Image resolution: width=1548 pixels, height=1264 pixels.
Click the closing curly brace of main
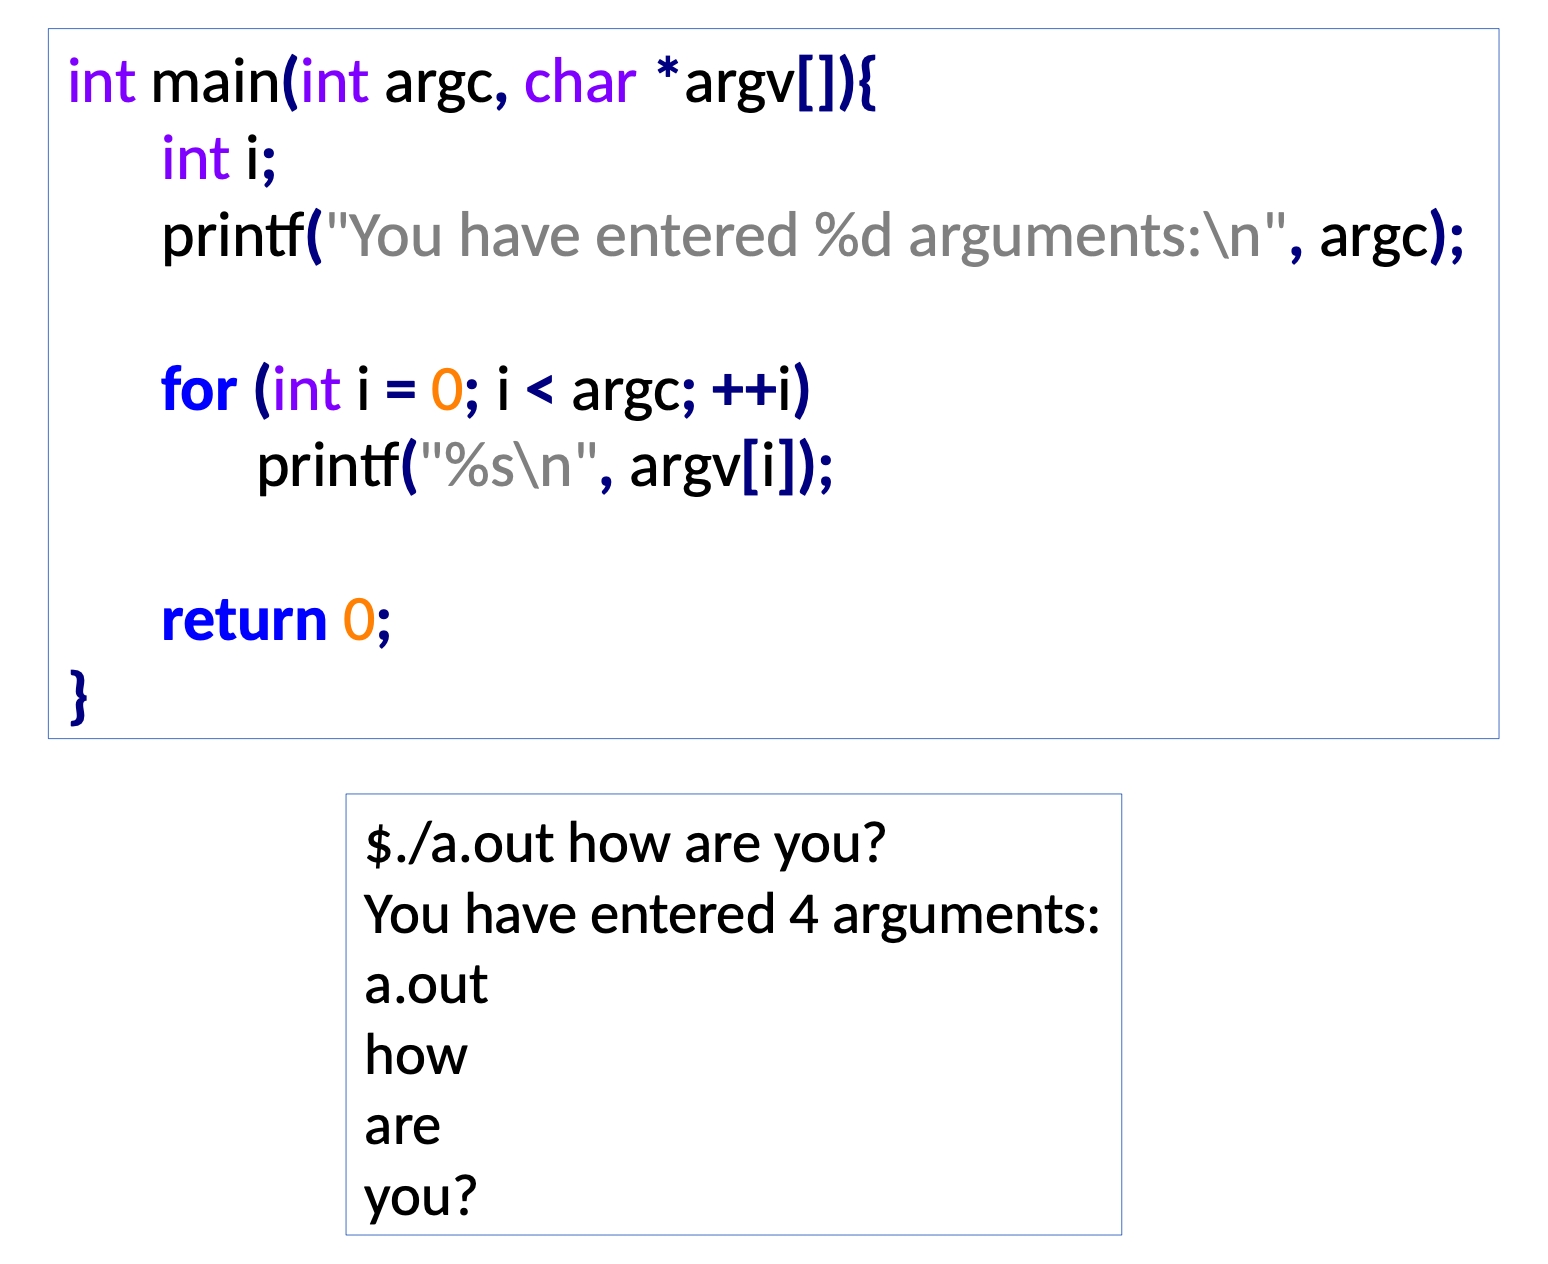(x=79, y=696)
